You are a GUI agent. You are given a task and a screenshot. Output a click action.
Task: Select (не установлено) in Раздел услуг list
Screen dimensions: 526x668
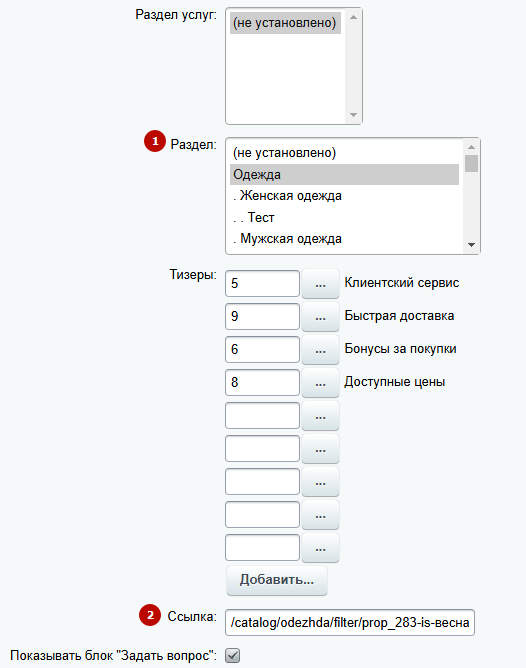point(285,23)
